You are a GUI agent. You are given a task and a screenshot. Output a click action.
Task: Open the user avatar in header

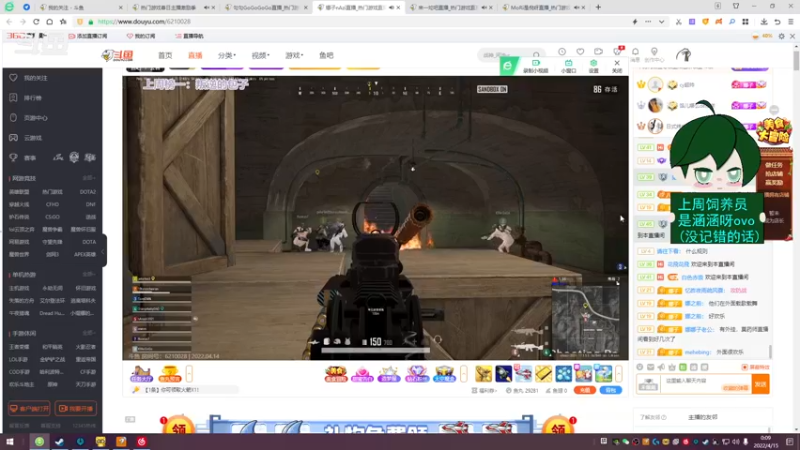684,55
